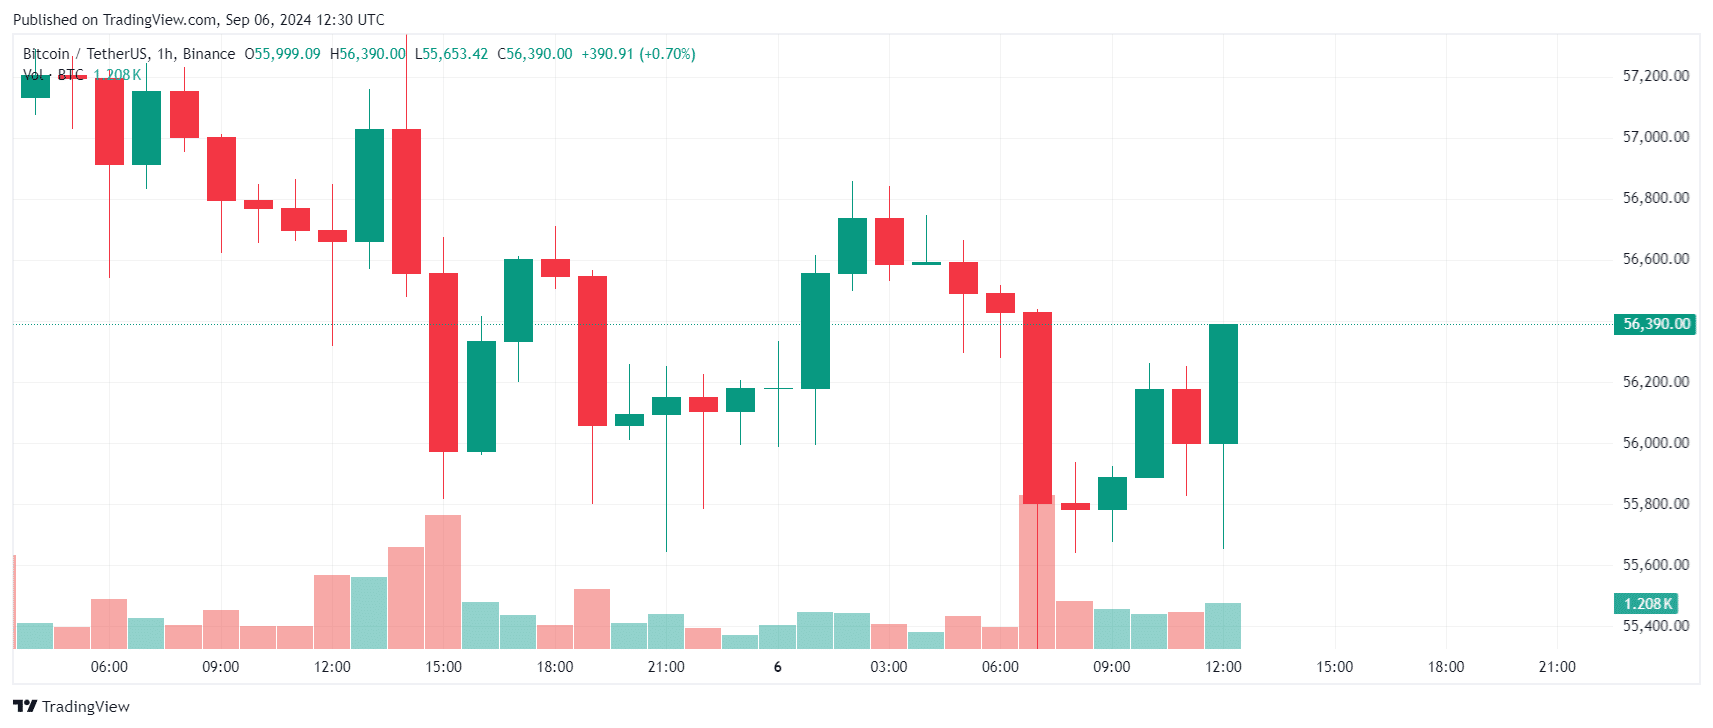The width and height of the screenshot is (1713, 728).
Task: Open the TradingView text link beside logo
Action: tap(85, 706)
